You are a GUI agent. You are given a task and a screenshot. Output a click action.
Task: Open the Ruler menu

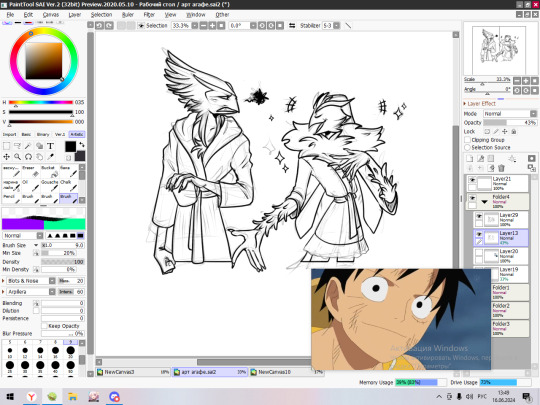(x=128, y=15)
